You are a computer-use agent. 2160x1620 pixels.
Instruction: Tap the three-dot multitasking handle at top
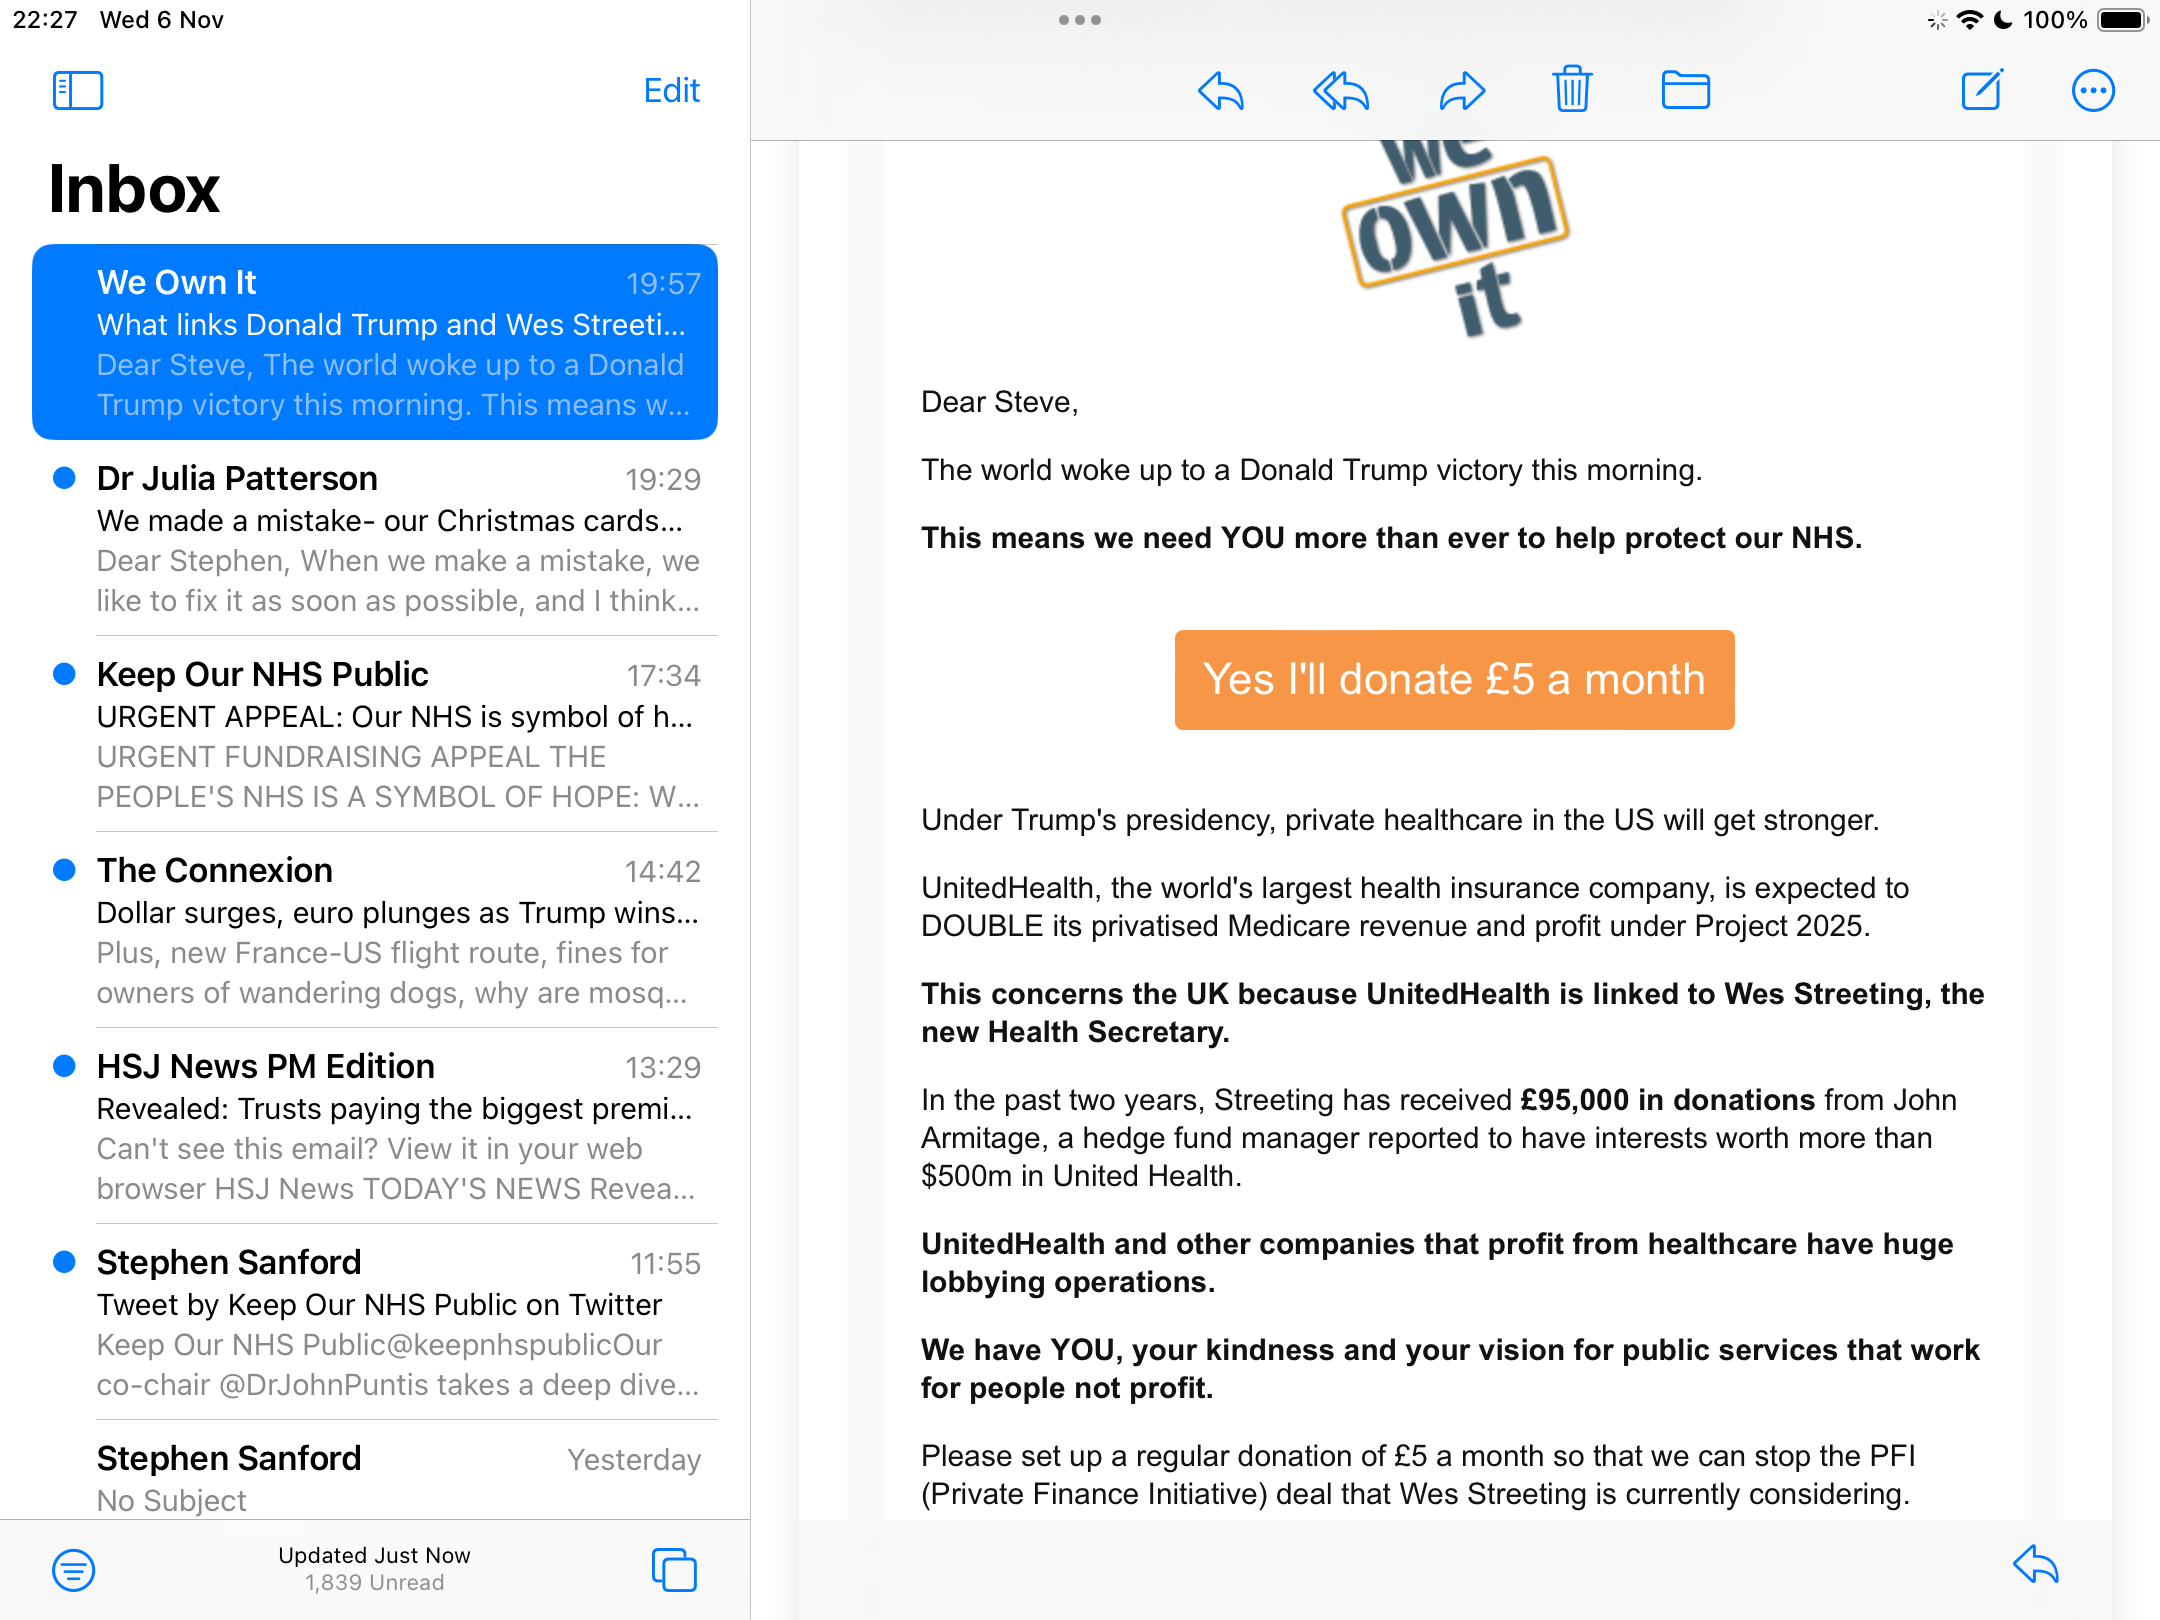(1080, 20)
